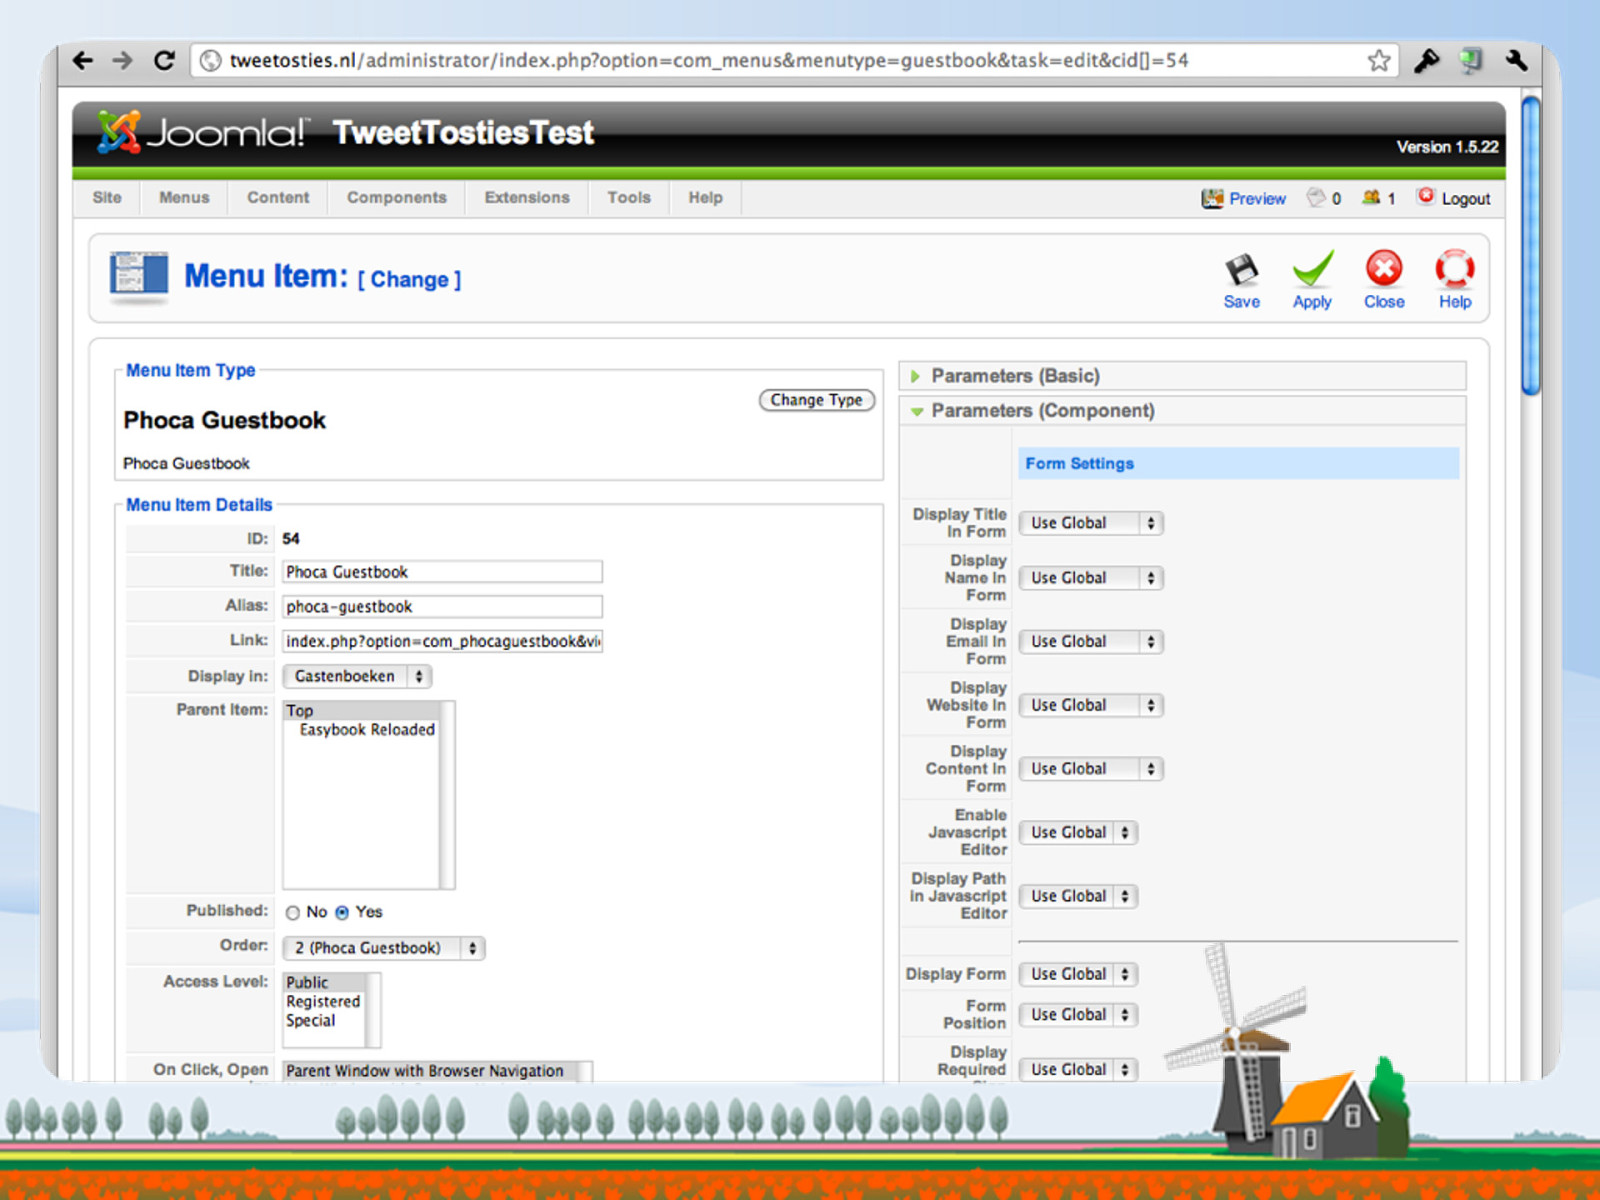
Task: Open the Display Form dropdown
Action: pos(1078,974)
